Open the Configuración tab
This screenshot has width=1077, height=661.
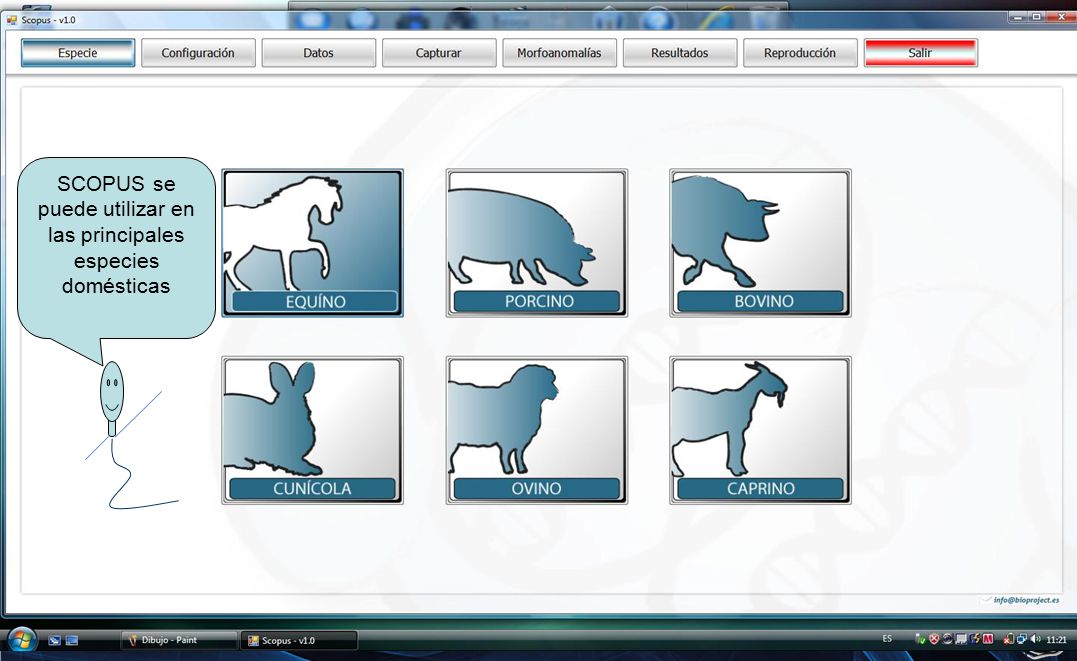198,53
